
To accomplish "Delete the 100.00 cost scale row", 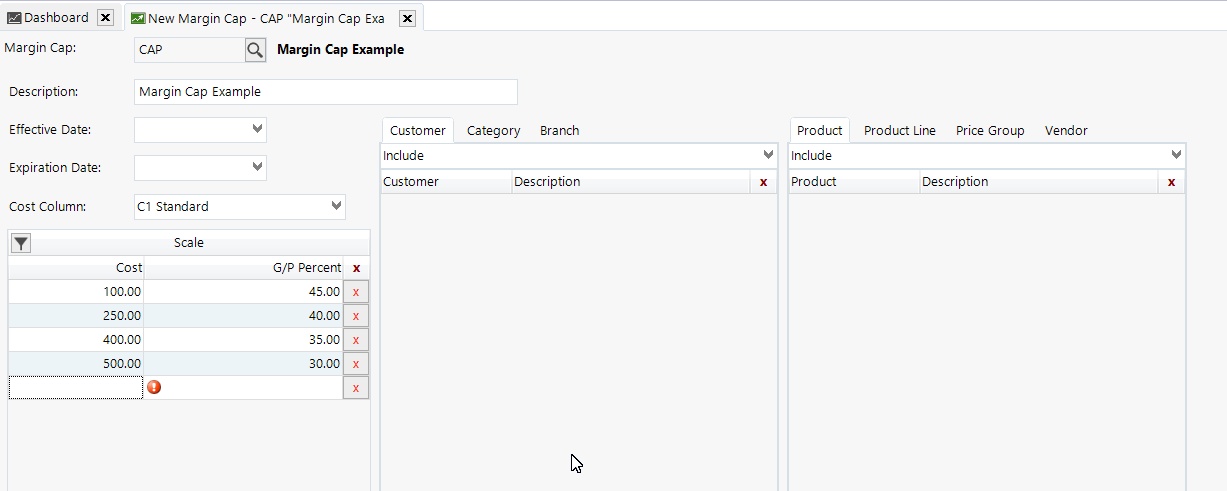I will coord(356,292).
